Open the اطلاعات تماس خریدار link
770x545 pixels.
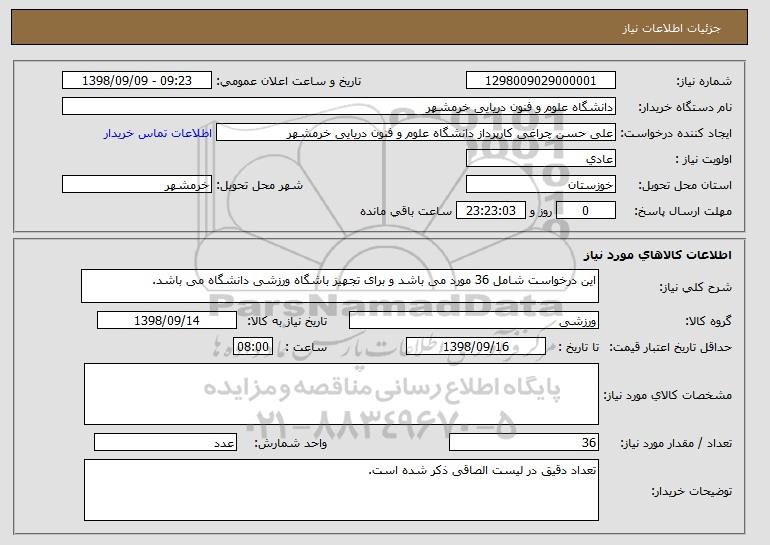pos(158,133)
